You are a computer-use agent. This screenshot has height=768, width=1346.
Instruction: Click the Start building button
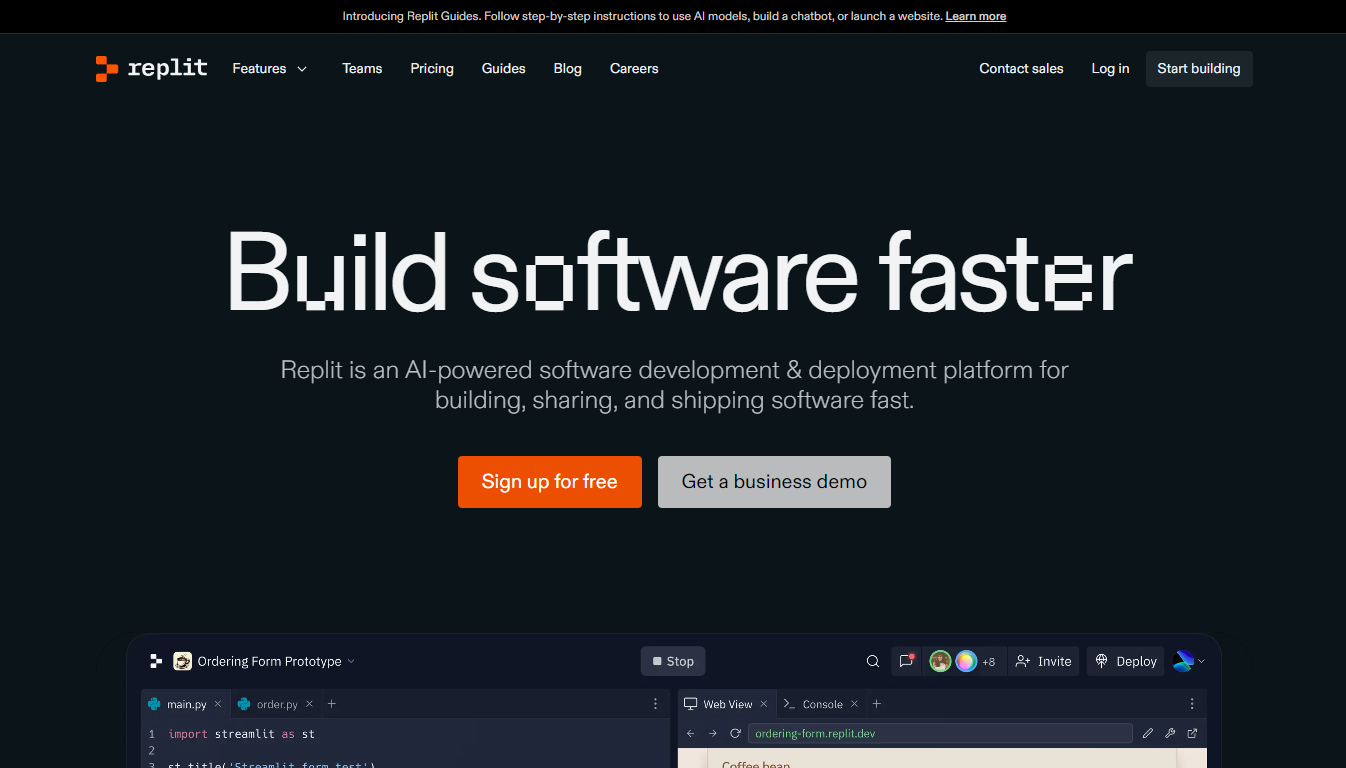click(1199, 68)
